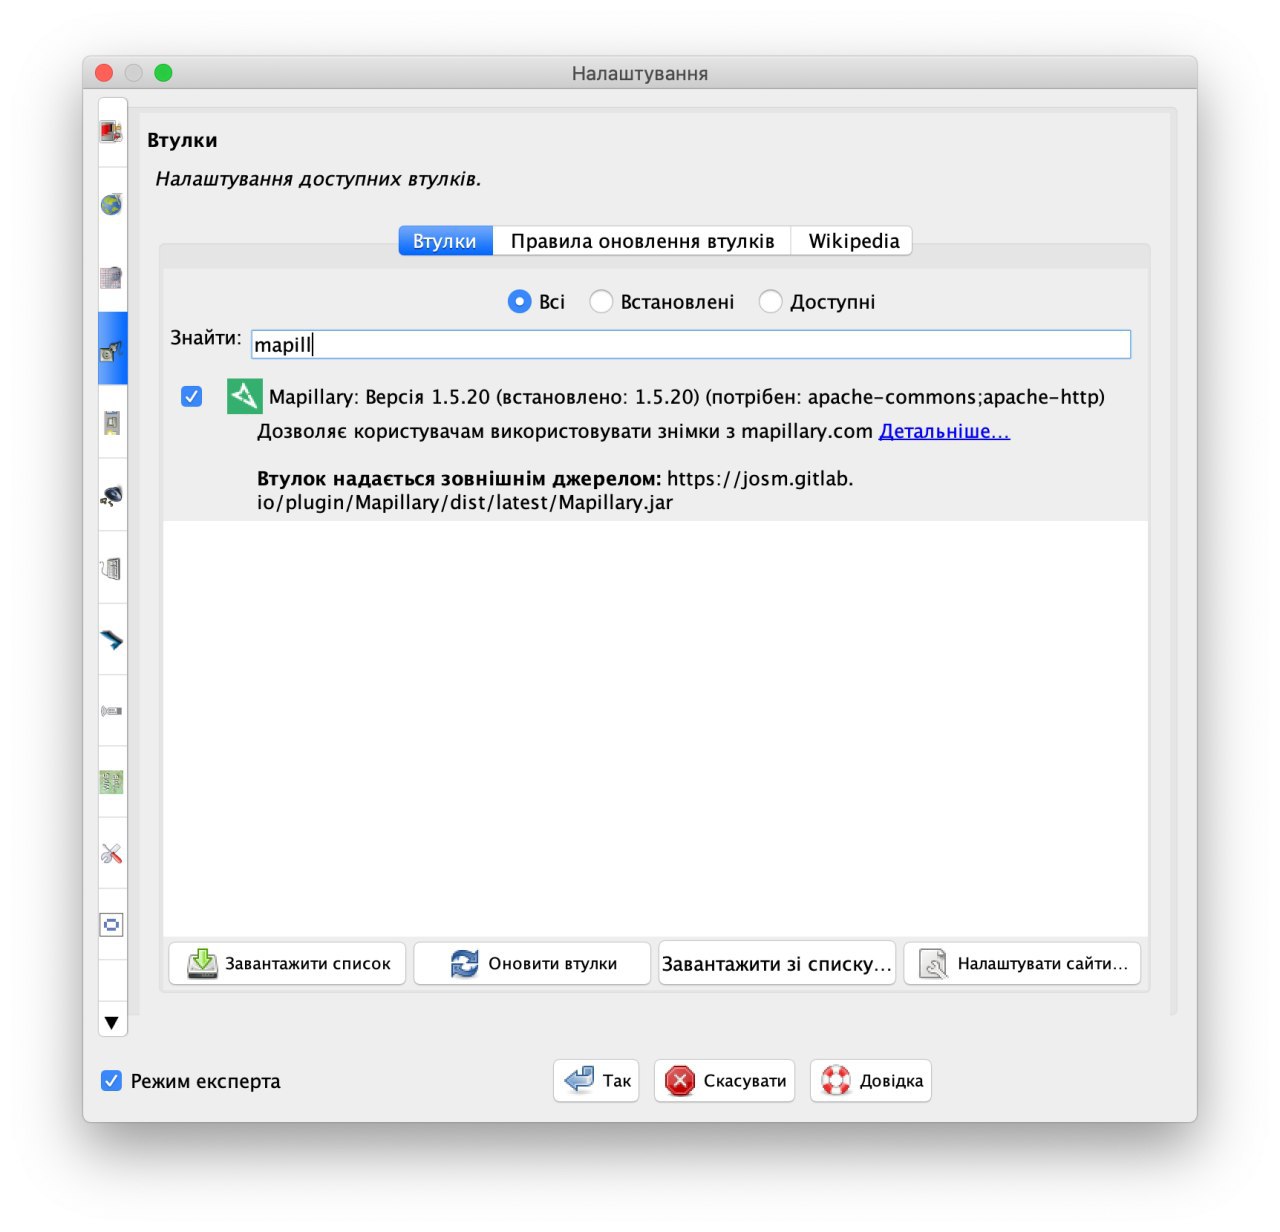Open the Remote control sidebar icon
Viewport: 1280px width, 1232px height.
coord(111,711)
